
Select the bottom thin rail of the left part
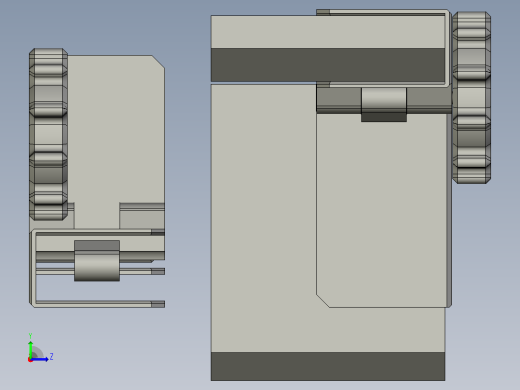pyautogui.click(x=99, y=304)
